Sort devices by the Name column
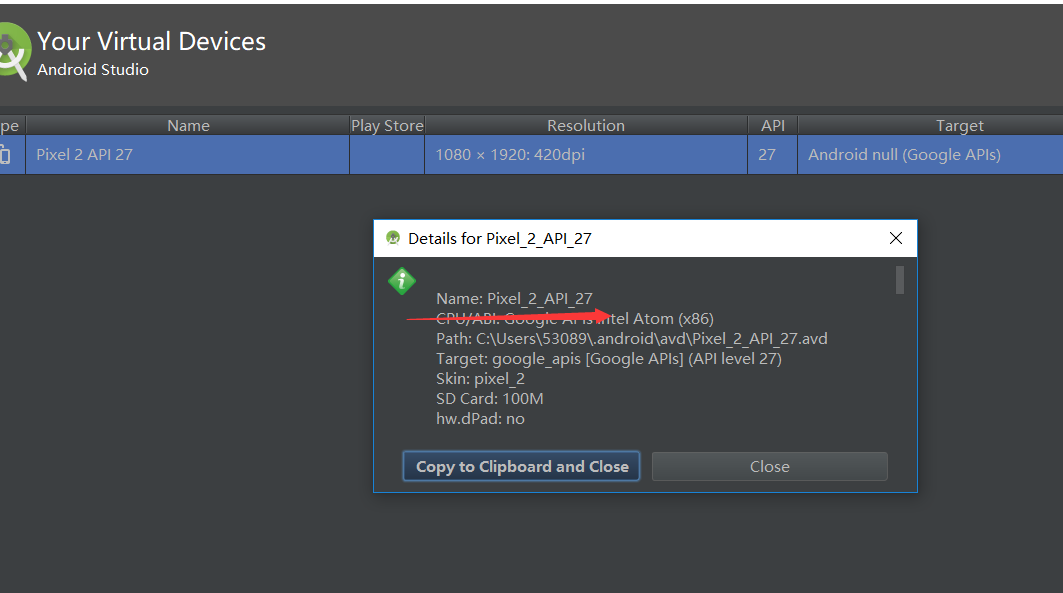This screenshot has height=593, width=1063. [x=188, y=125]
